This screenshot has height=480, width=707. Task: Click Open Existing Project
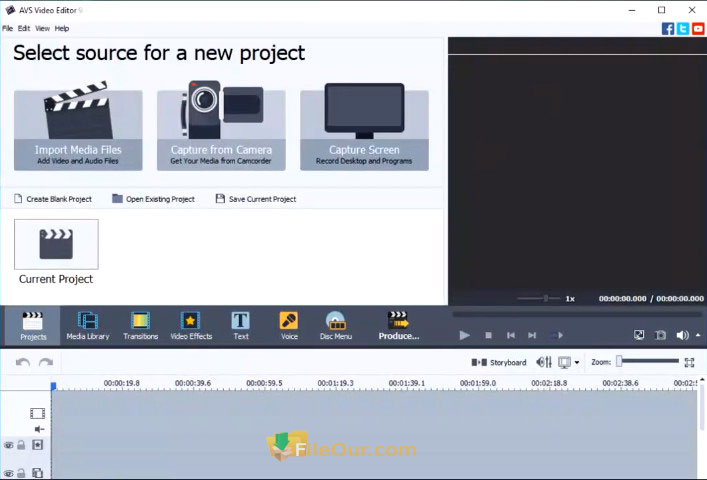[153, 199]
